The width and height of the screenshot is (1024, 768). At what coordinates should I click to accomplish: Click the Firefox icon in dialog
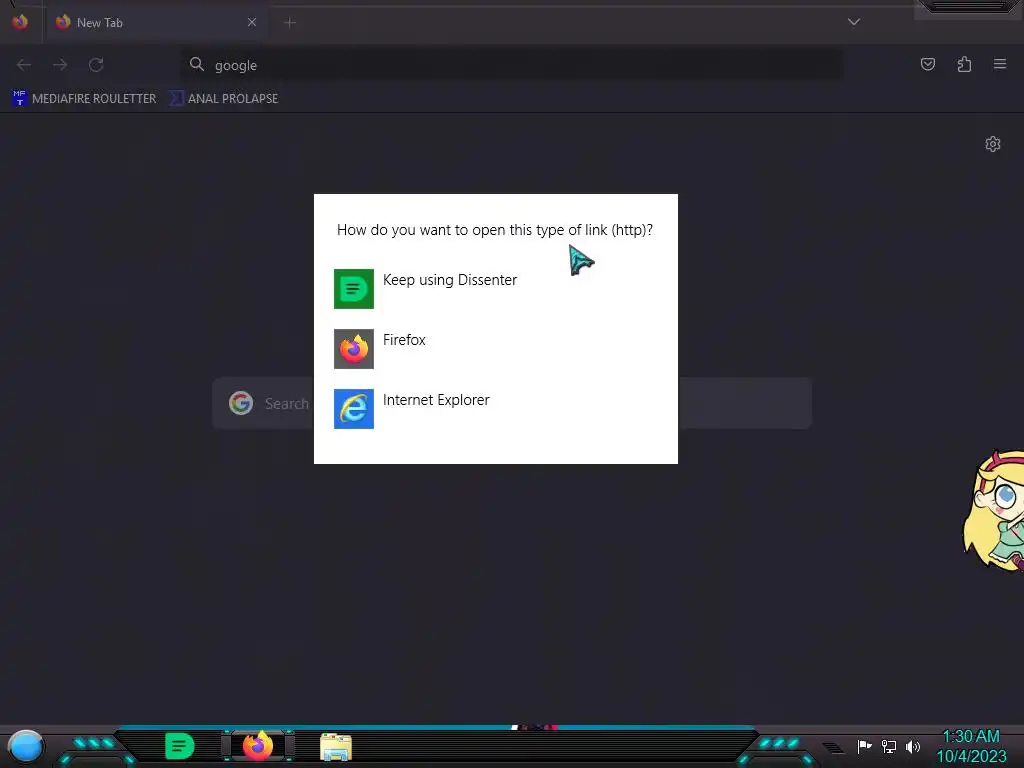pos(353,349)
